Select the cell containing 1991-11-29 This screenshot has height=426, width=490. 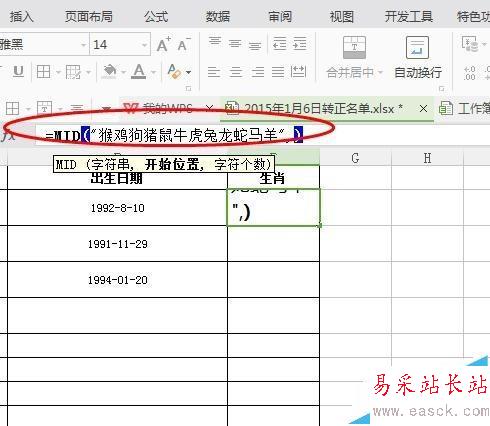click(117, 244)
